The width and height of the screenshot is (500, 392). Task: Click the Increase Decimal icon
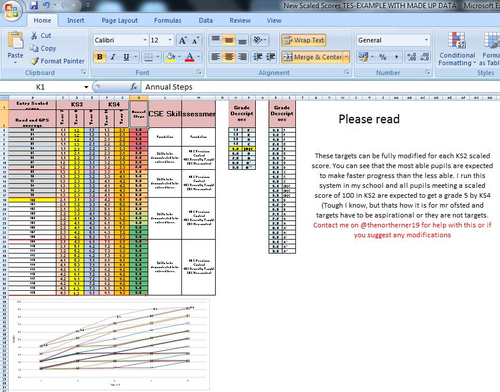coord(412,57)
